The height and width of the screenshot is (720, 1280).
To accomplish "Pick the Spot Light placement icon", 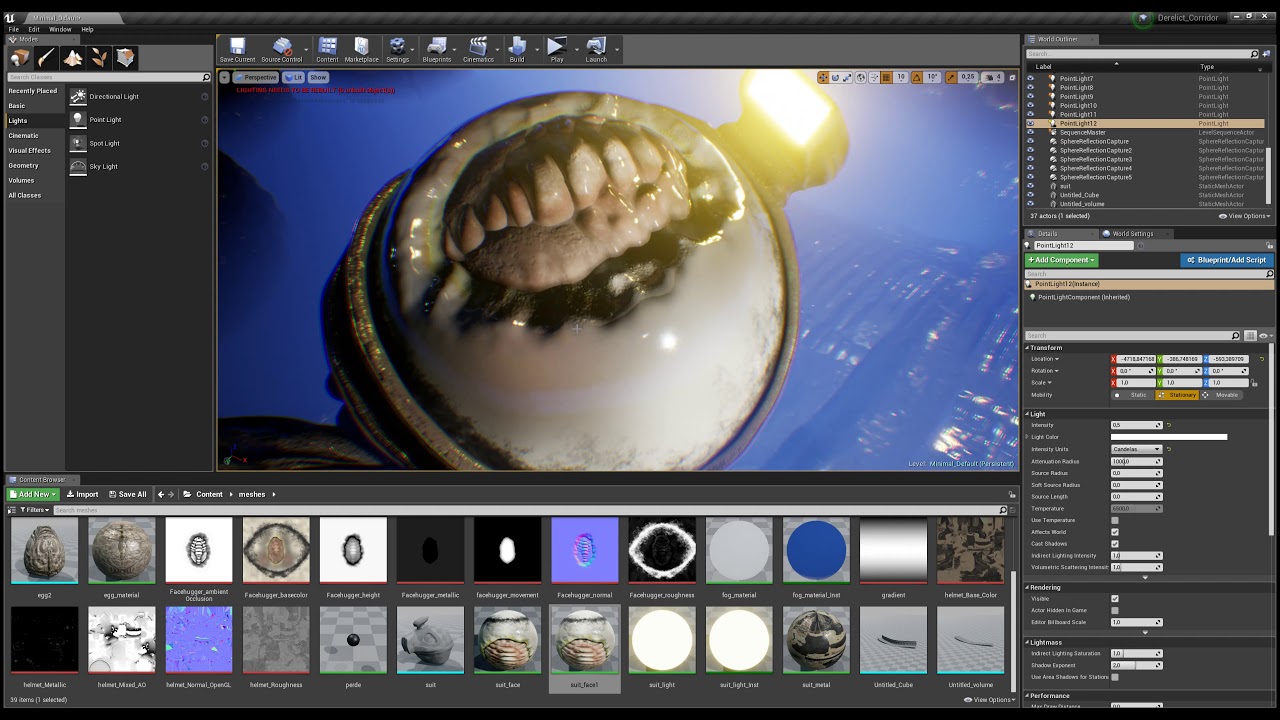I will (78, 143).
